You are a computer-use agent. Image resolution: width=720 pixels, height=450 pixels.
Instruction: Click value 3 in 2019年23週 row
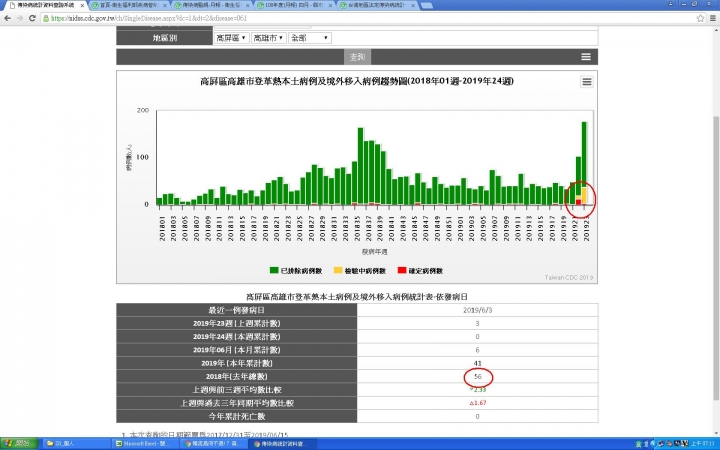click(478, 323)
